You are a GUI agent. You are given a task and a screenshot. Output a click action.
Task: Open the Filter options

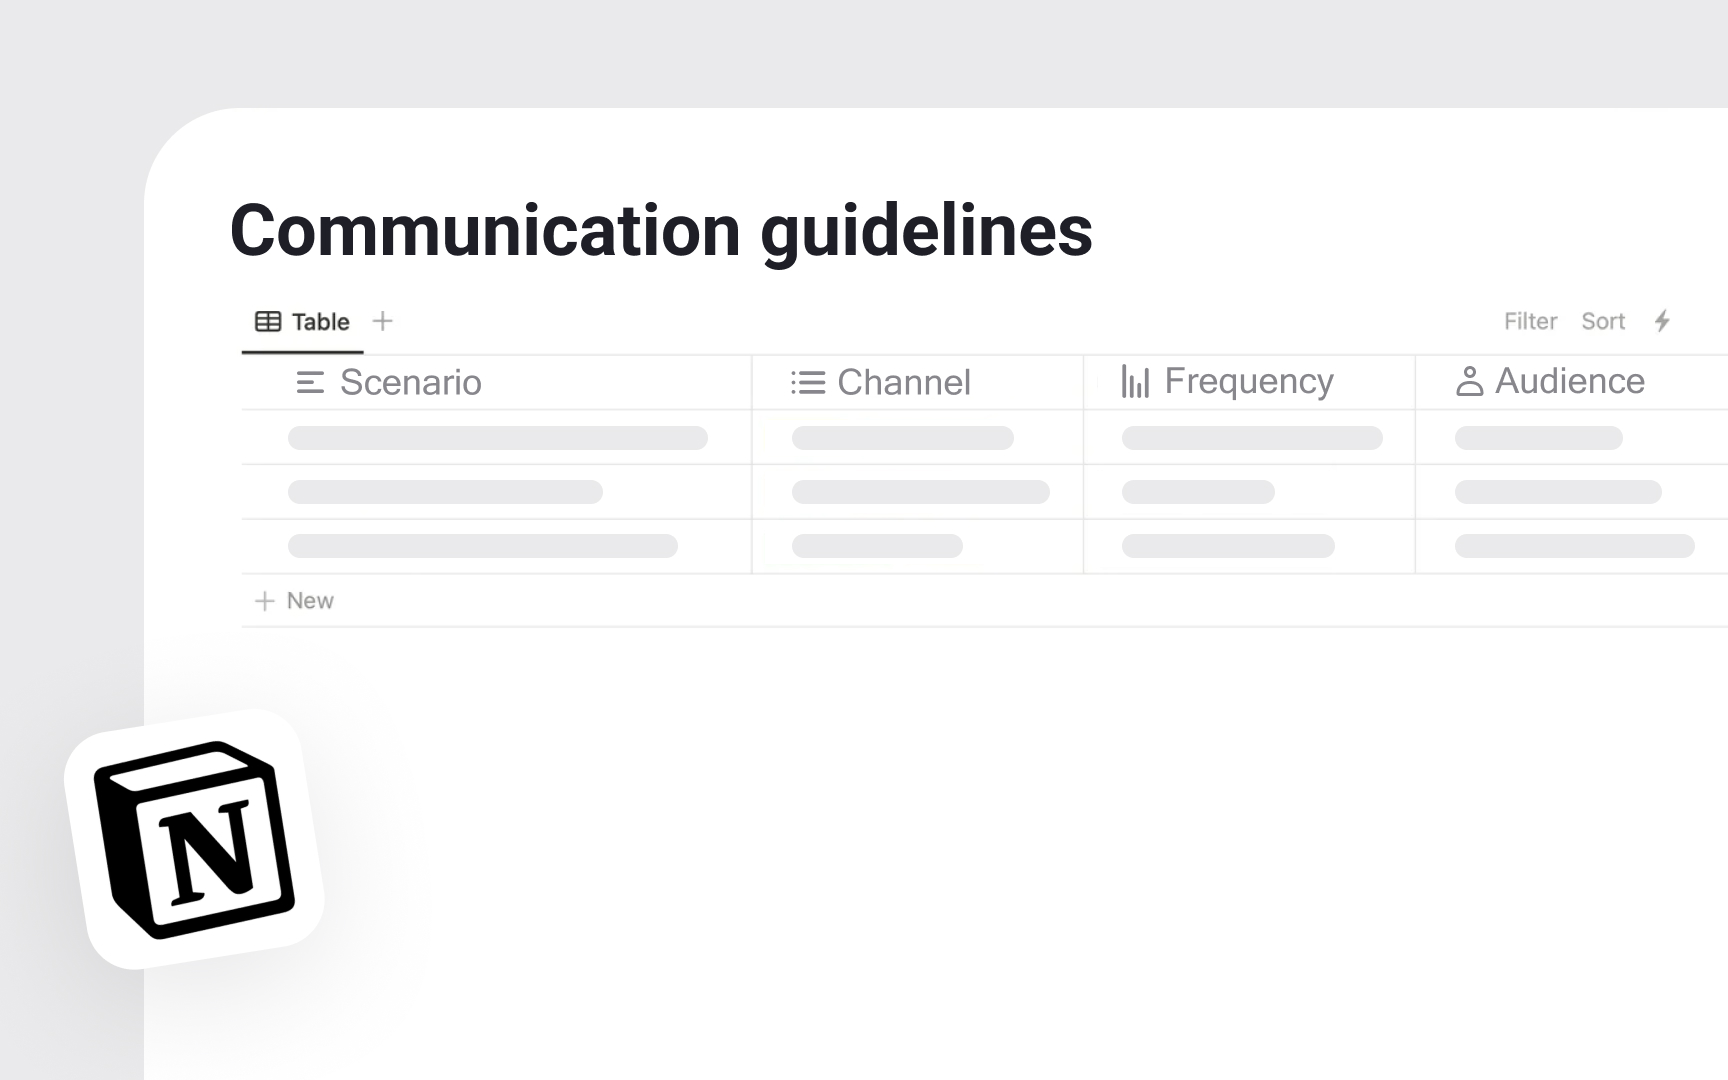tap(1529, 321)
